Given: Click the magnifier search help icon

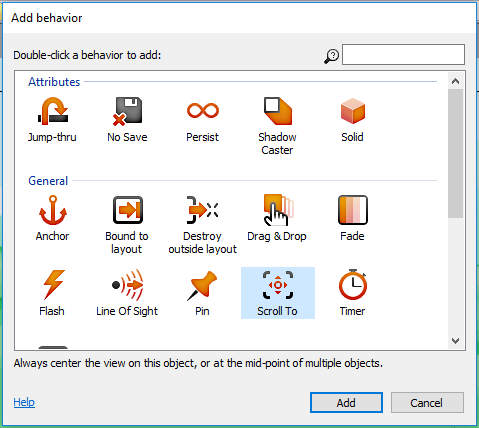Looking at the screenshot, I should pos(332,56).
